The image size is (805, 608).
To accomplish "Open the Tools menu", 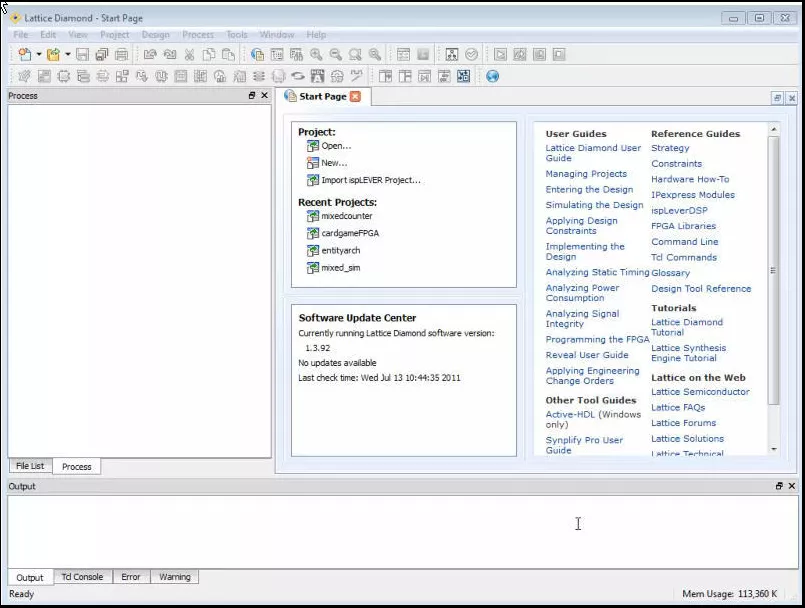I will tap(237, 34).
